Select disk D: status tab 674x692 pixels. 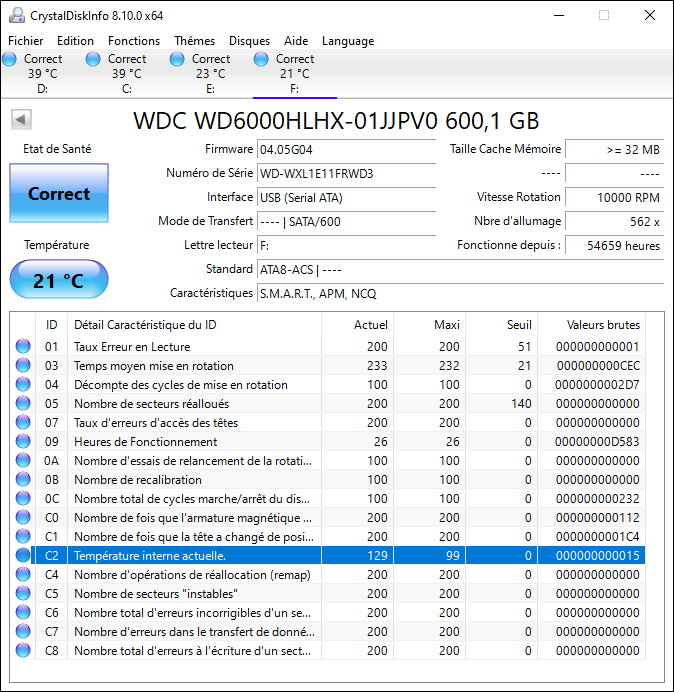click(x=42, y=74)
